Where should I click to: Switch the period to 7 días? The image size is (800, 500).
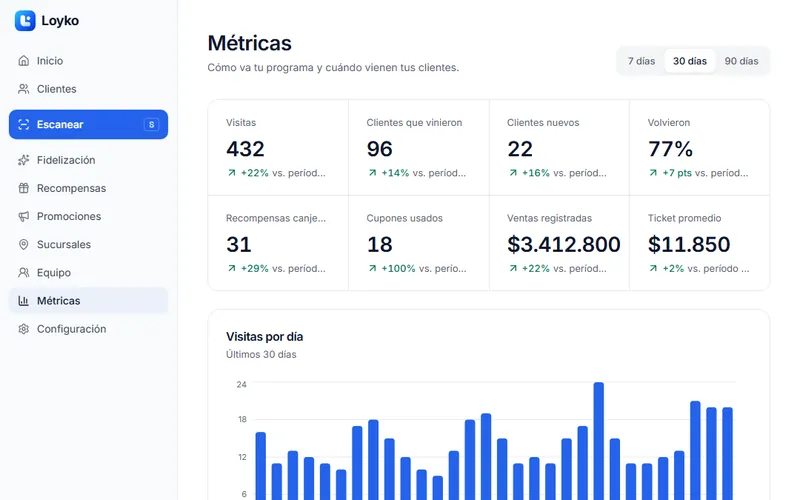coord(641,61)
